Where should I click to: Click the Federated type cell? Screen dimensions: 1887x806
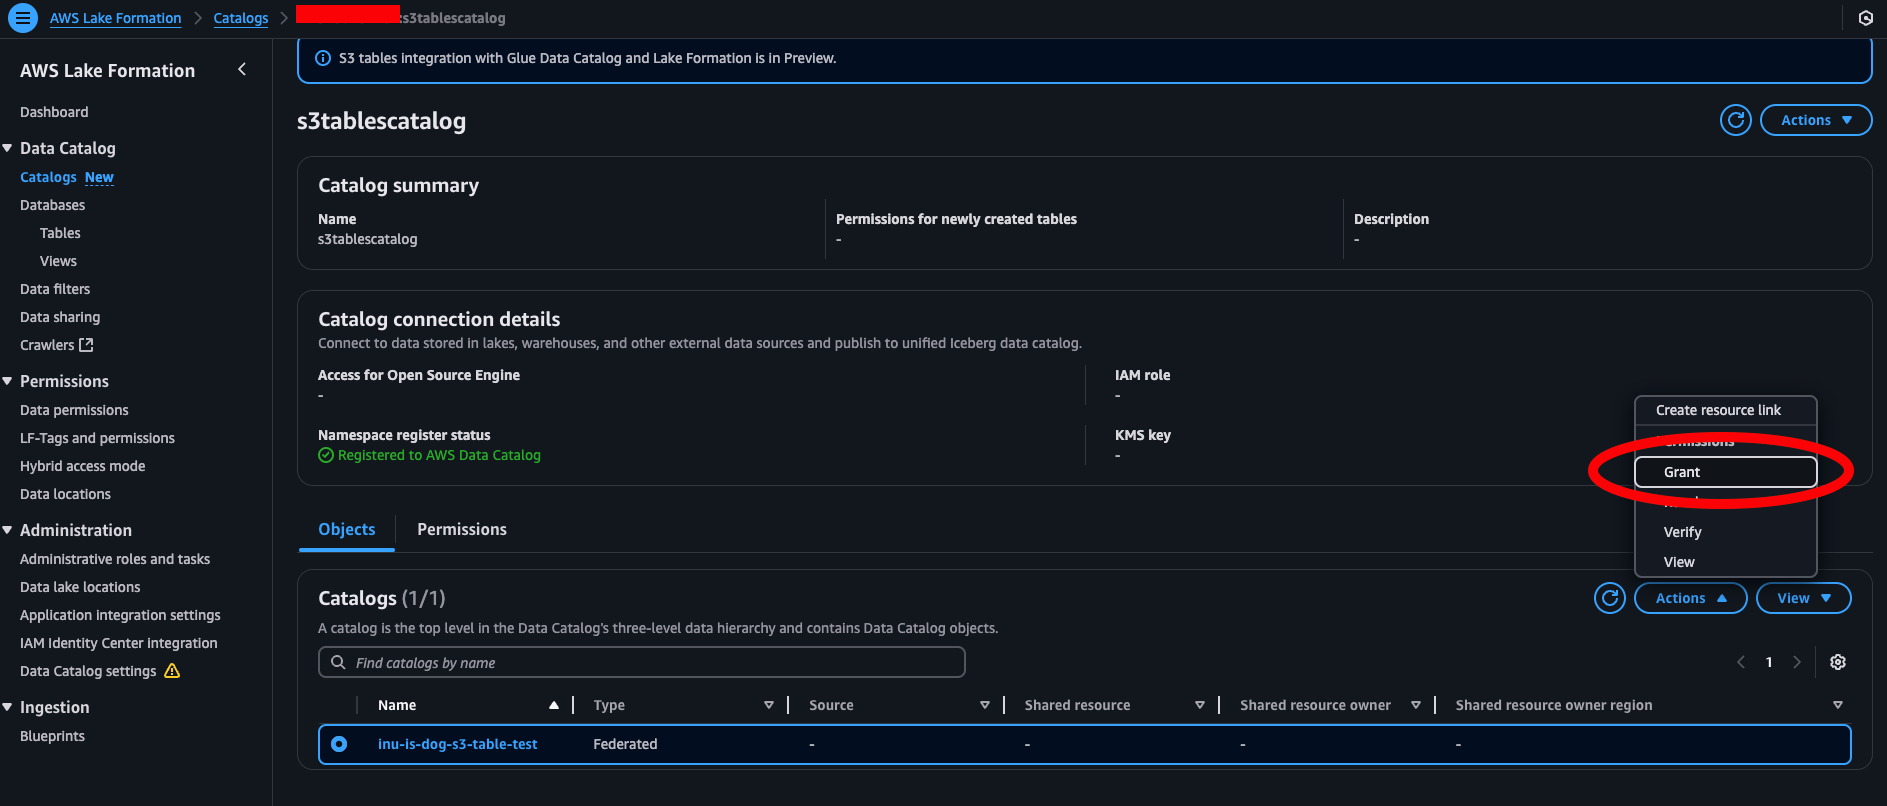coord(625,744)
